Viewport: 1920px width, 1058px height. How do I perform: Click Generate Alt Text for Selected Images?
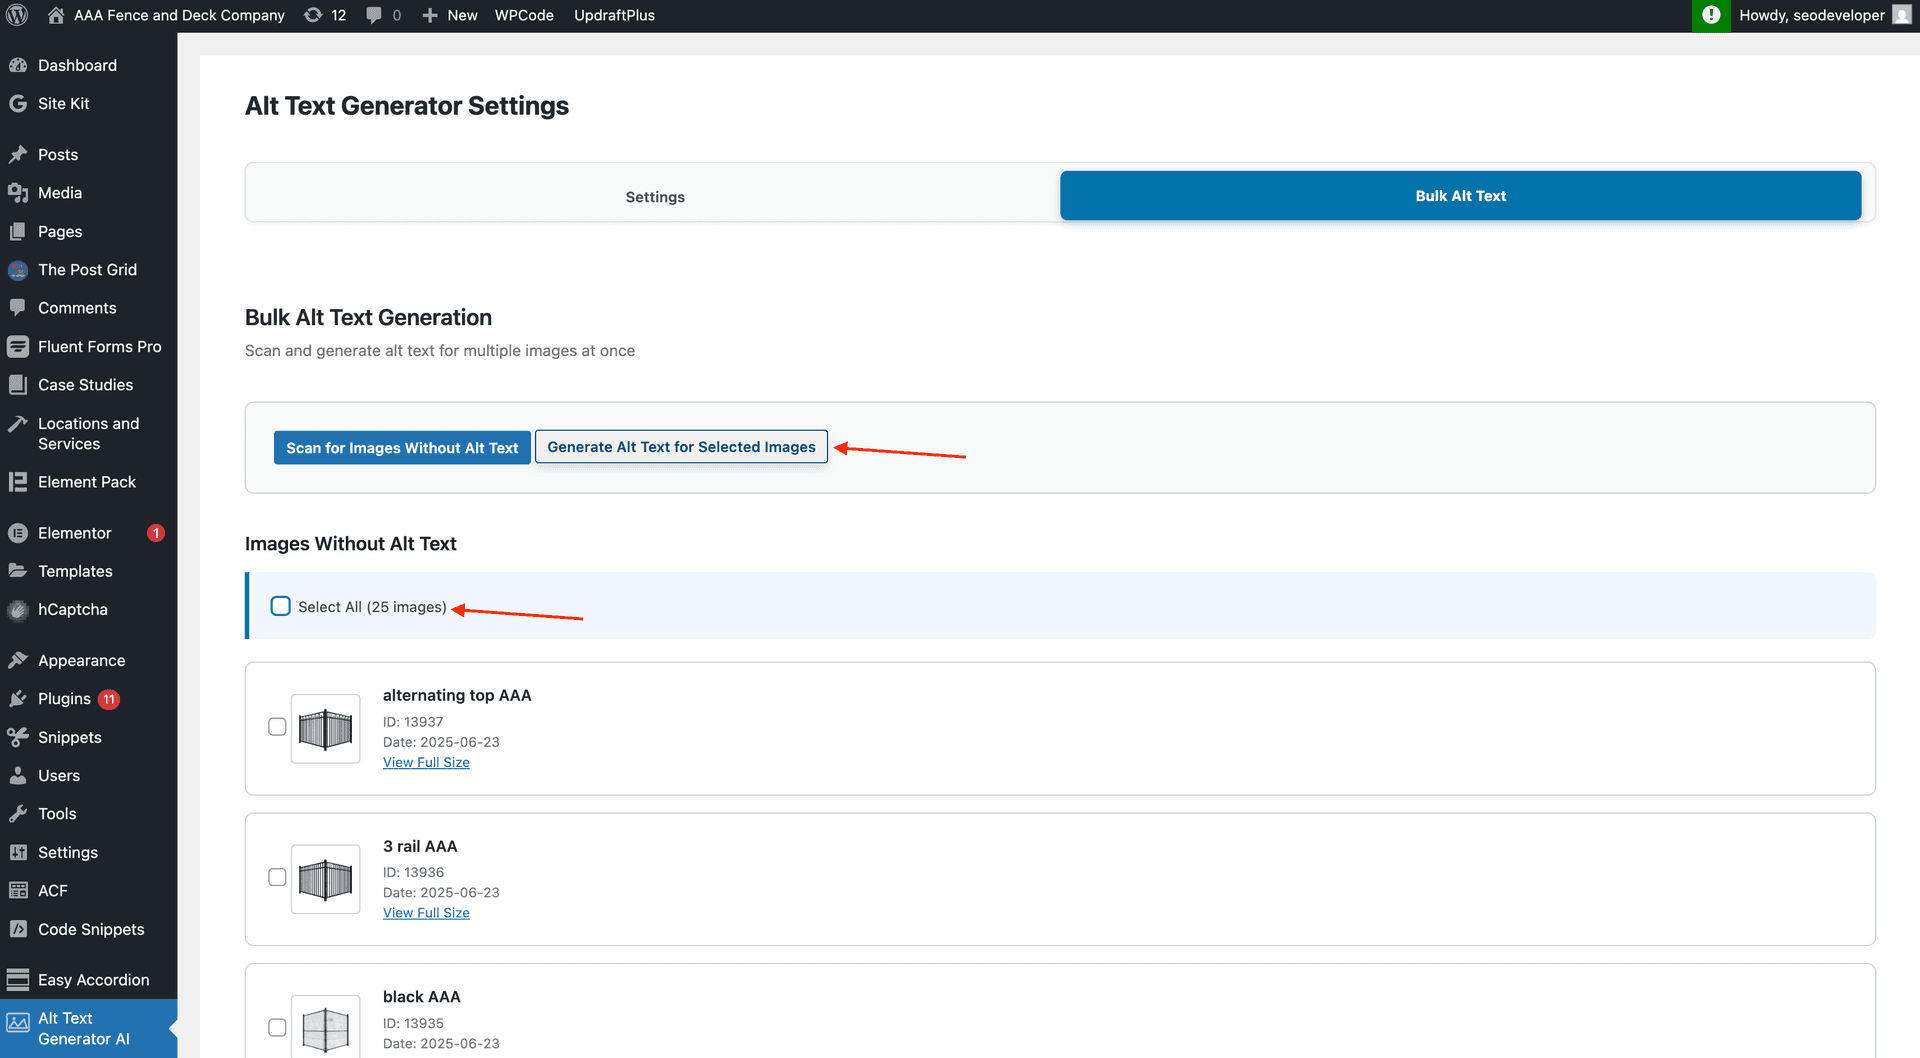pyautogui.click(x=681, y=447)
